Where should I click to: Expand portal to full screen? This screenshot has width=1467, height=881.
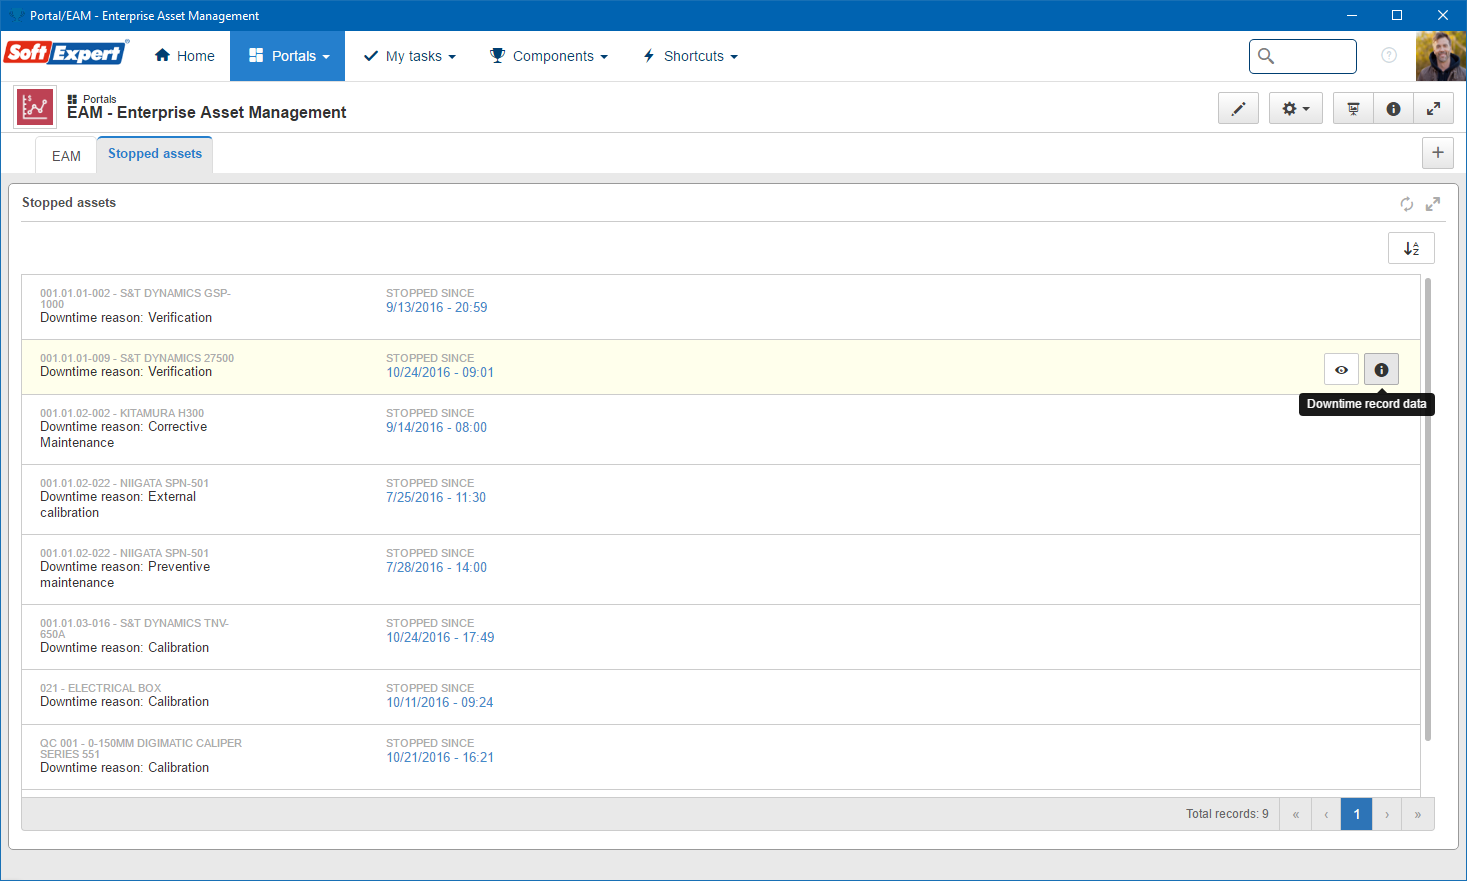pos(1433,108)
